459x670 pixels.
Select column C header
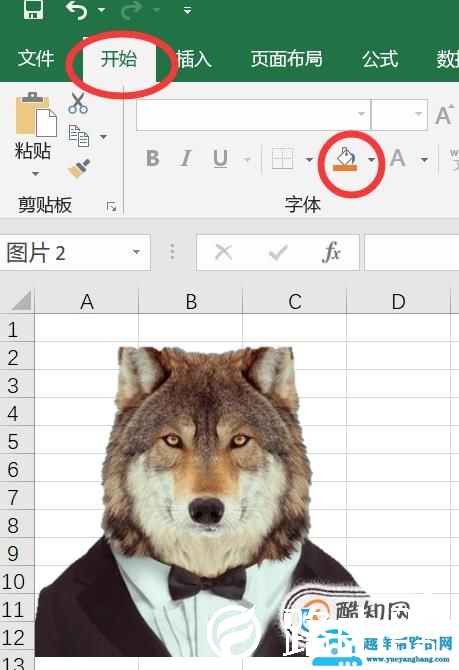294,301
